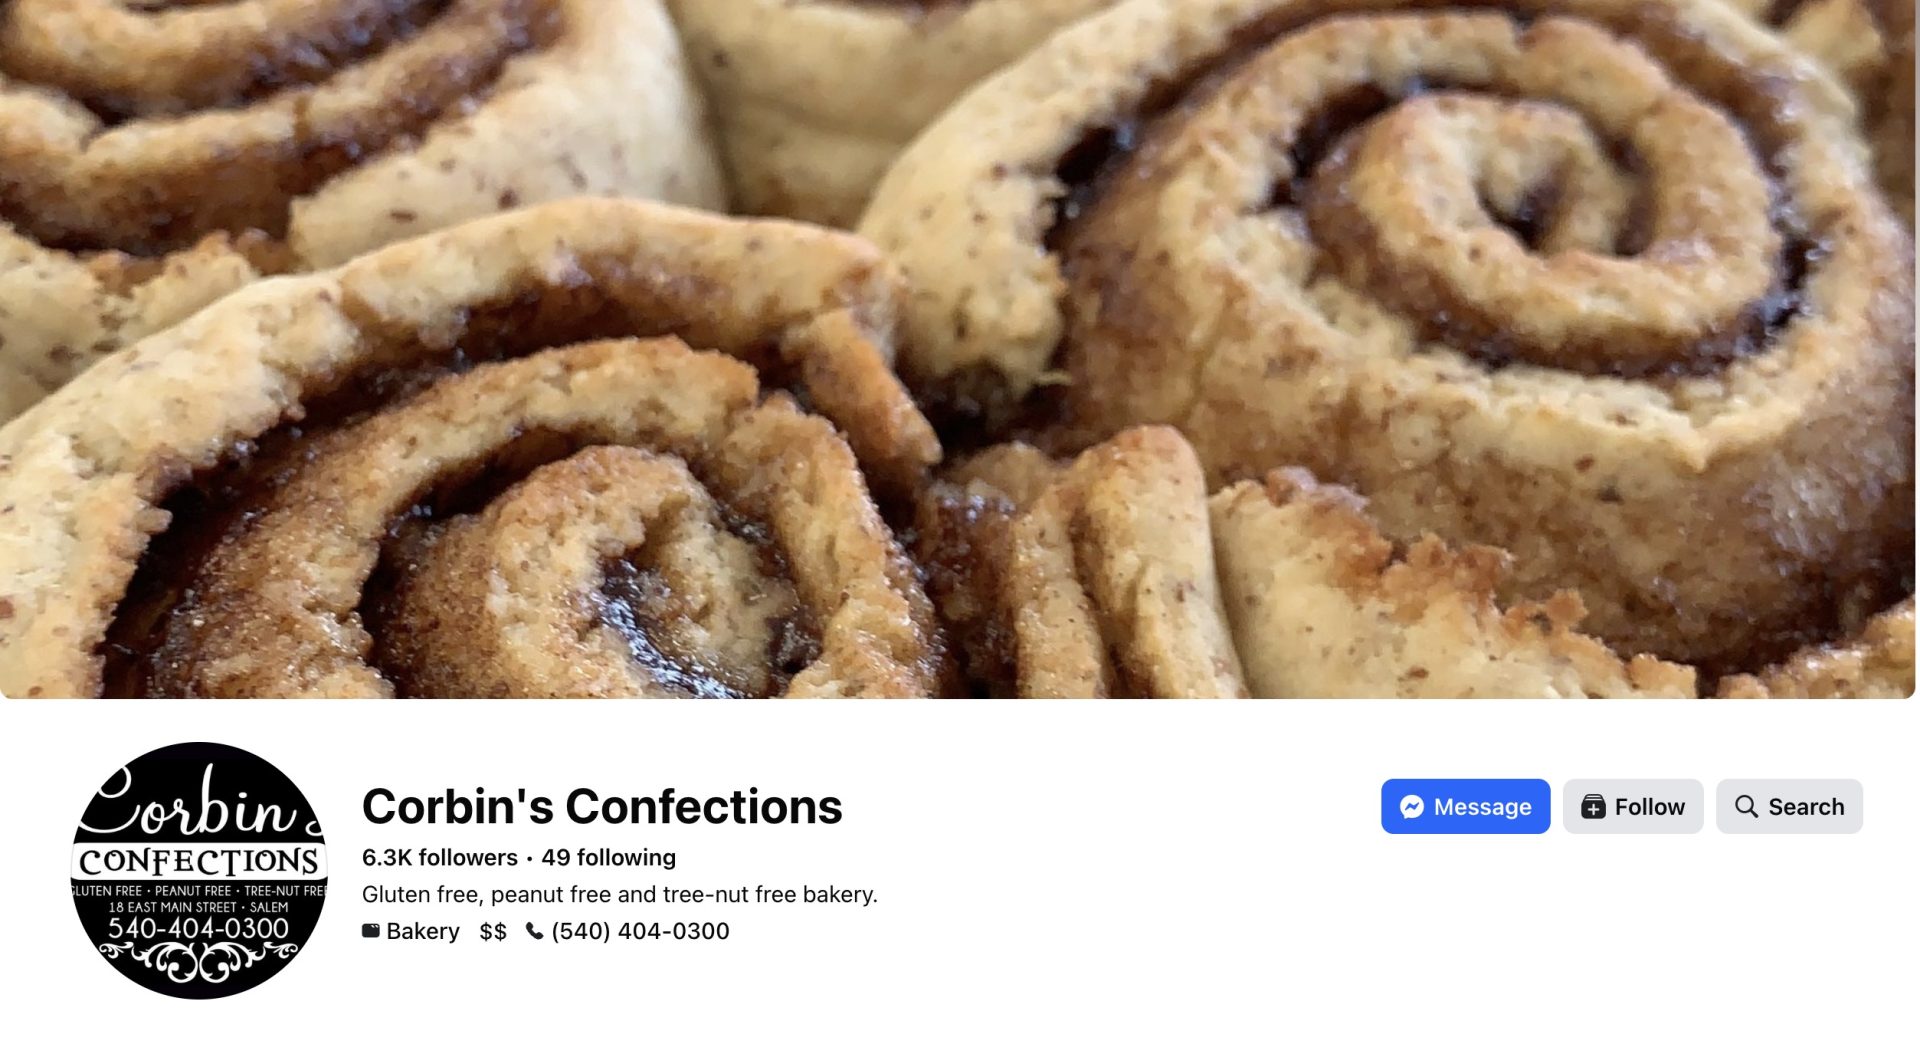This screenshot has width=1920, height=1044.
Task: Send a message via the Message label
Action: coord(1482,807)
